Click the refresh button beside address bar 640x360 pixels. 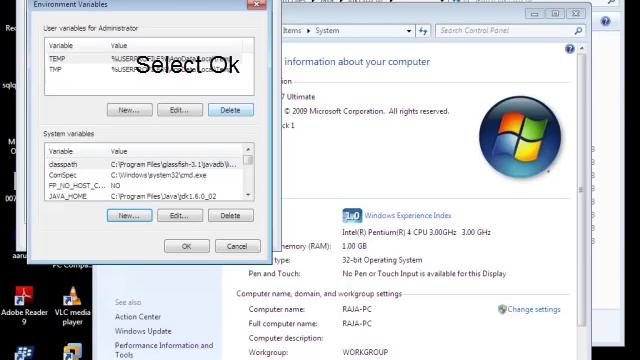(423, 31)
